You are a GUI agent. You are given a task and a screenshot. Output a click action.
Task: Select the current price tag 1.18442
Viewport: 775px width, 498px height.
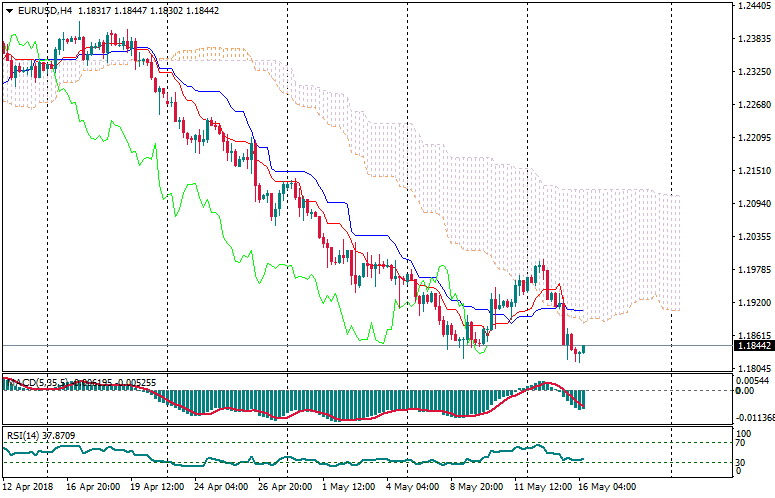(752, 346)
